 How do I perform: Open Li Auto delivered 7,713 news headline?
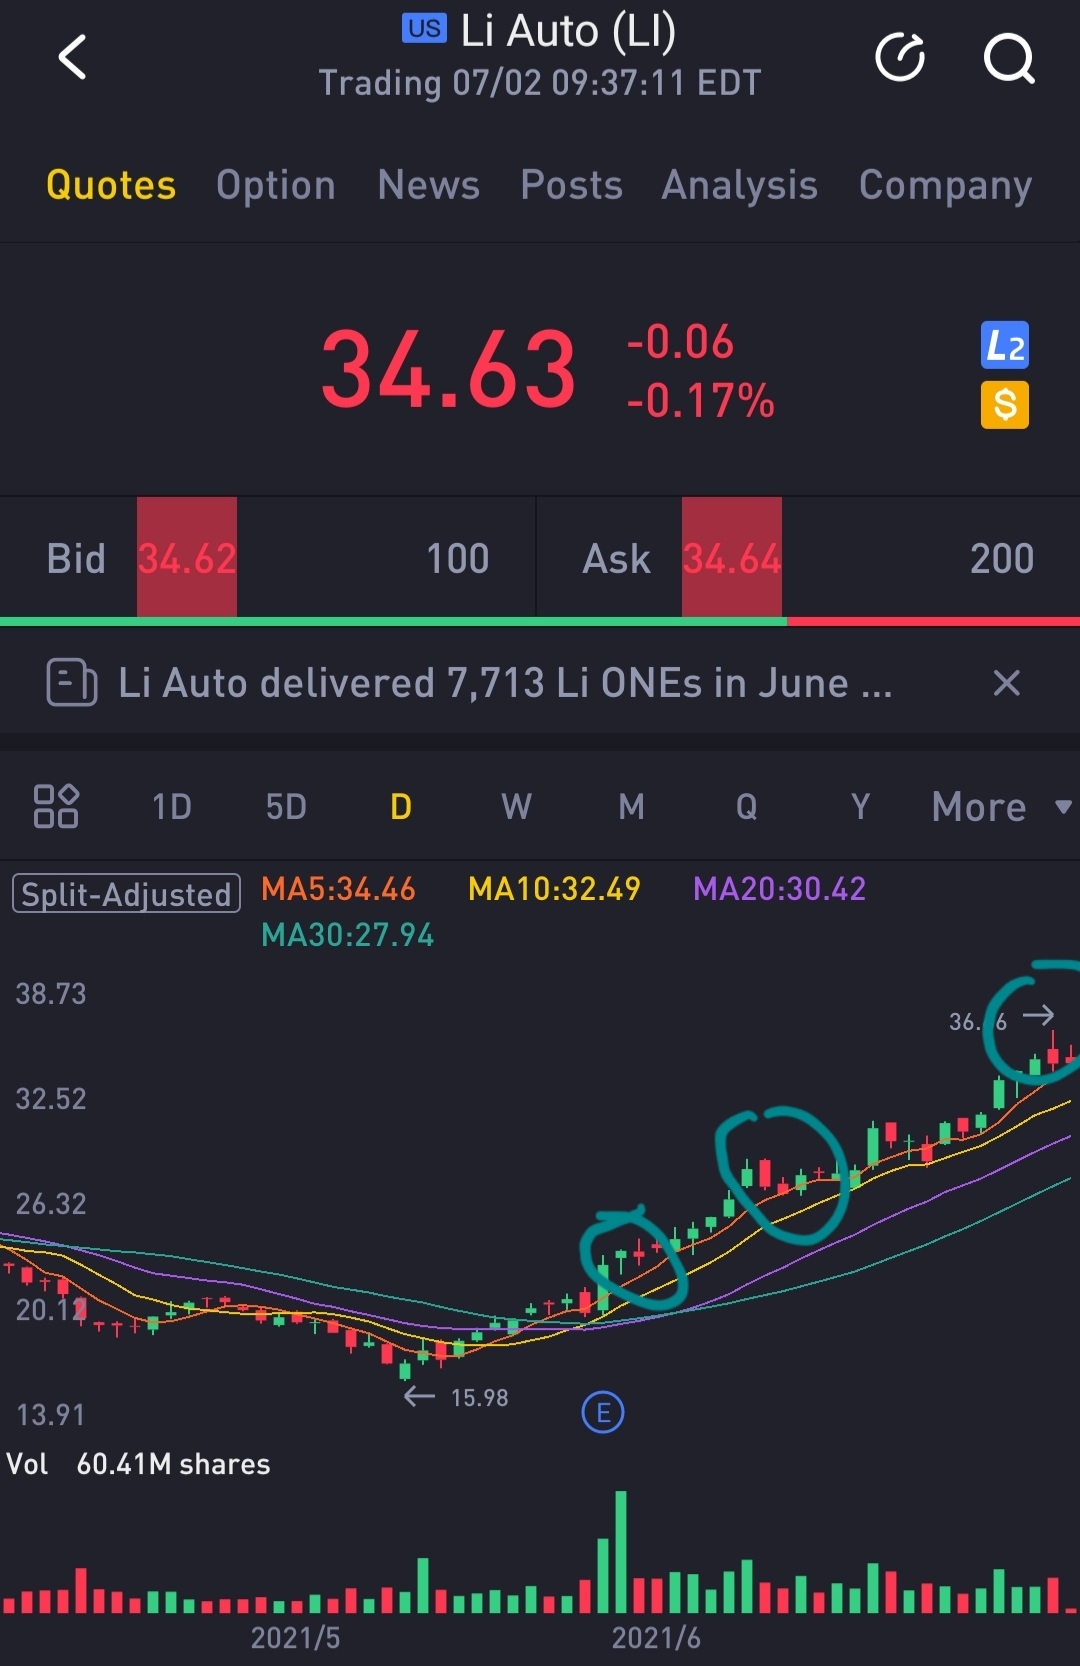pyautogui.click(x=505, y=684)
